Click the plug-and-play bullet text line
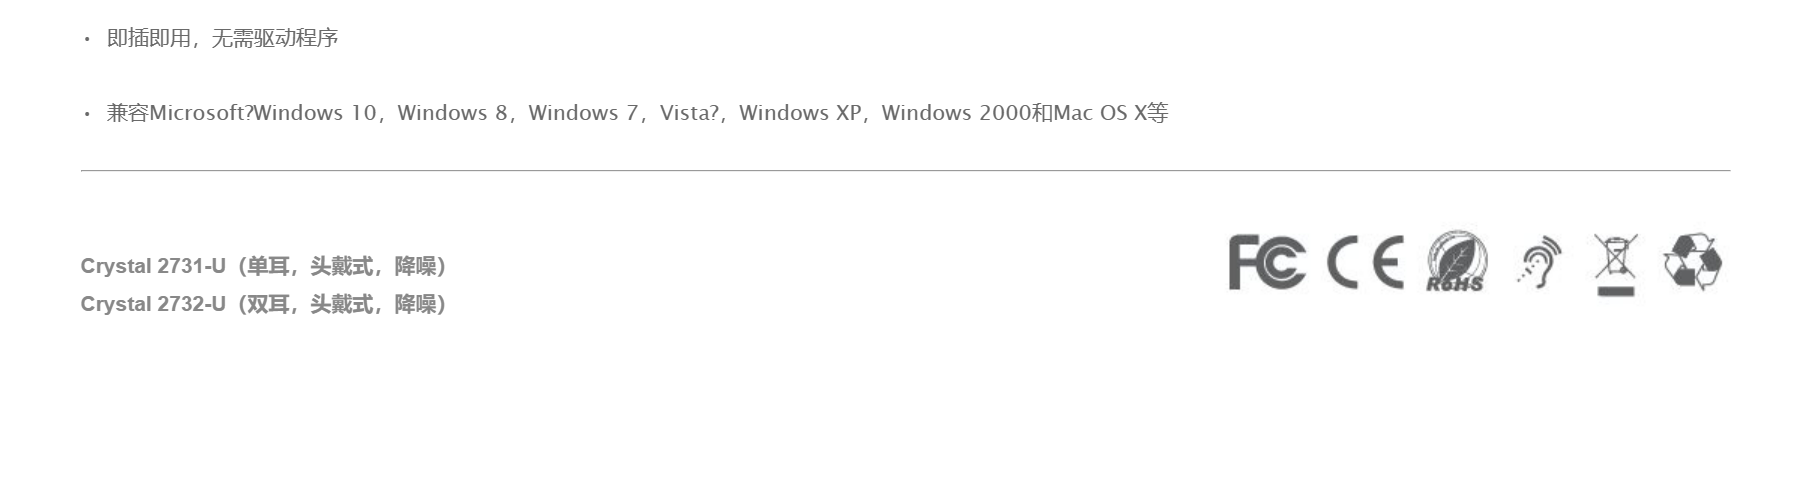Viewport: 1811px width, 498px height. (222, 38)
